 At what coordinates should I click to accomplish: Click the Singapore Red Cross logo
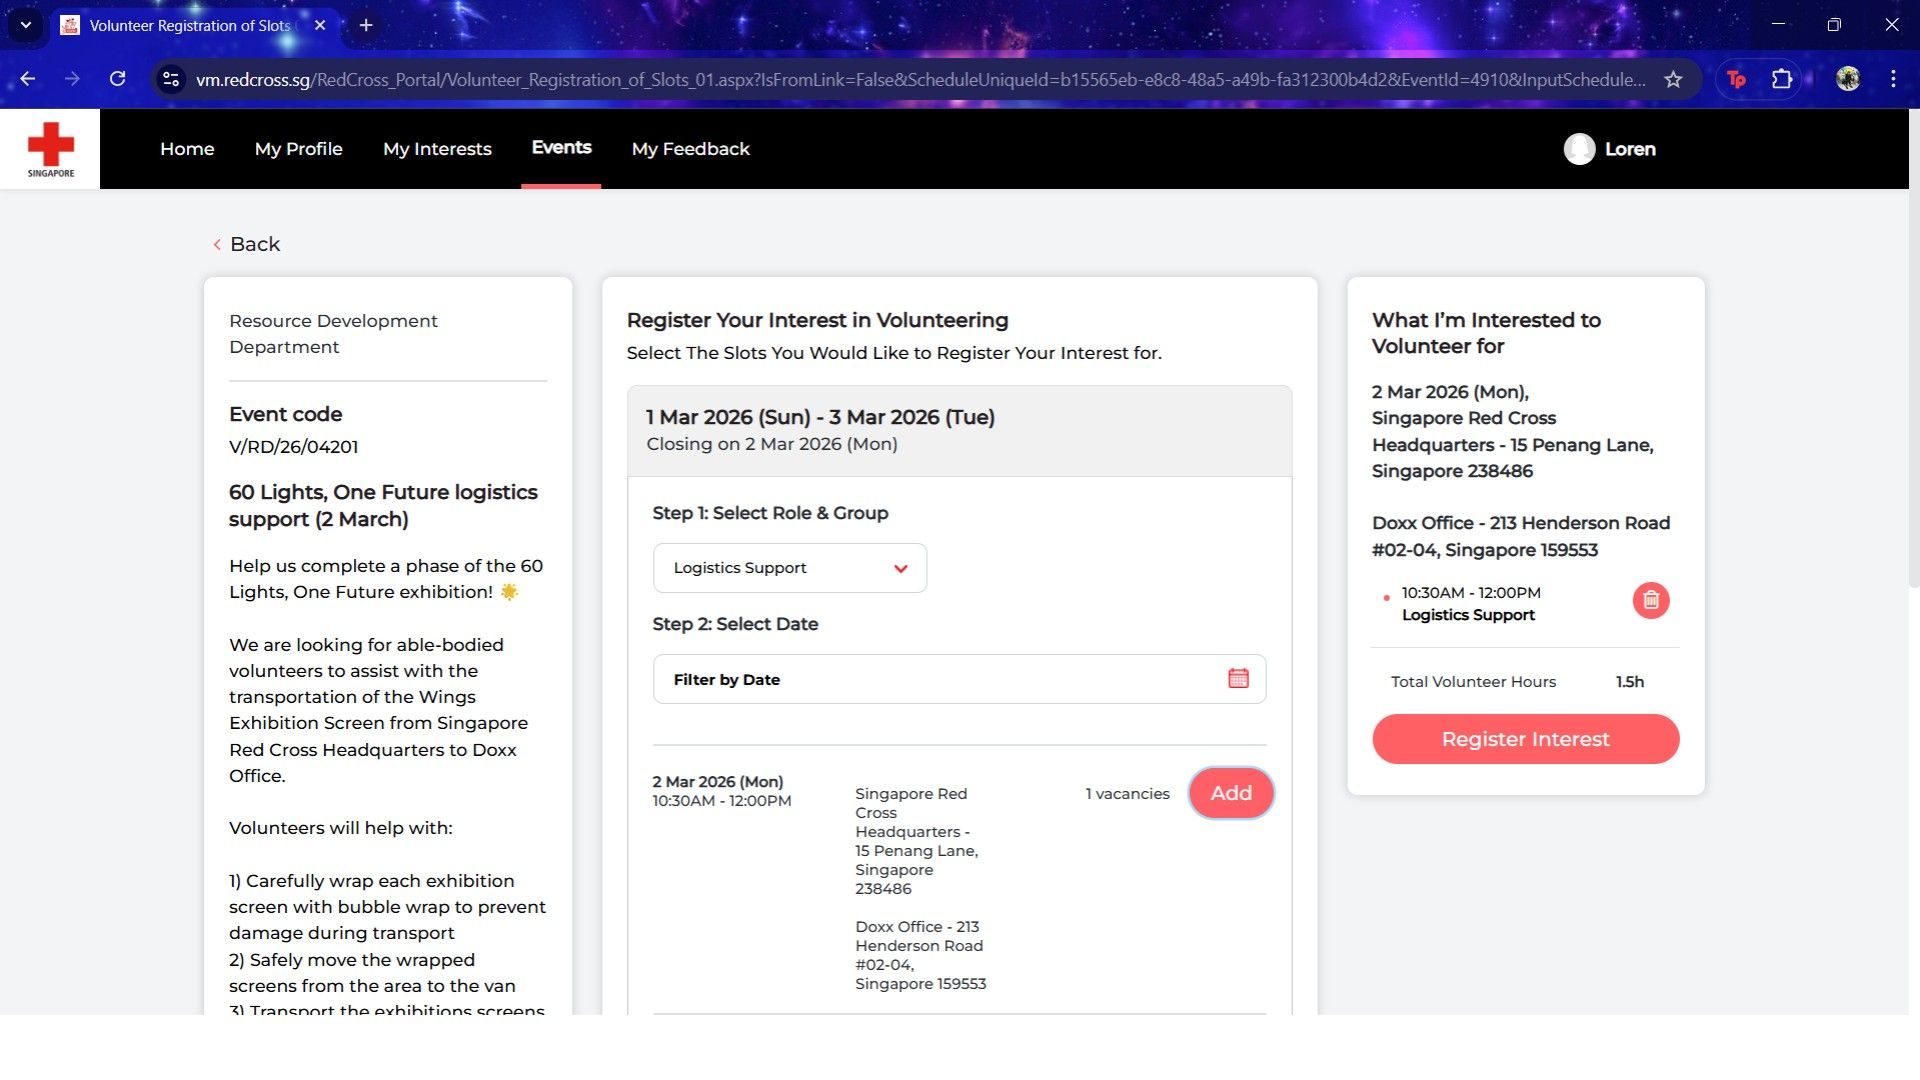[50, 149]
